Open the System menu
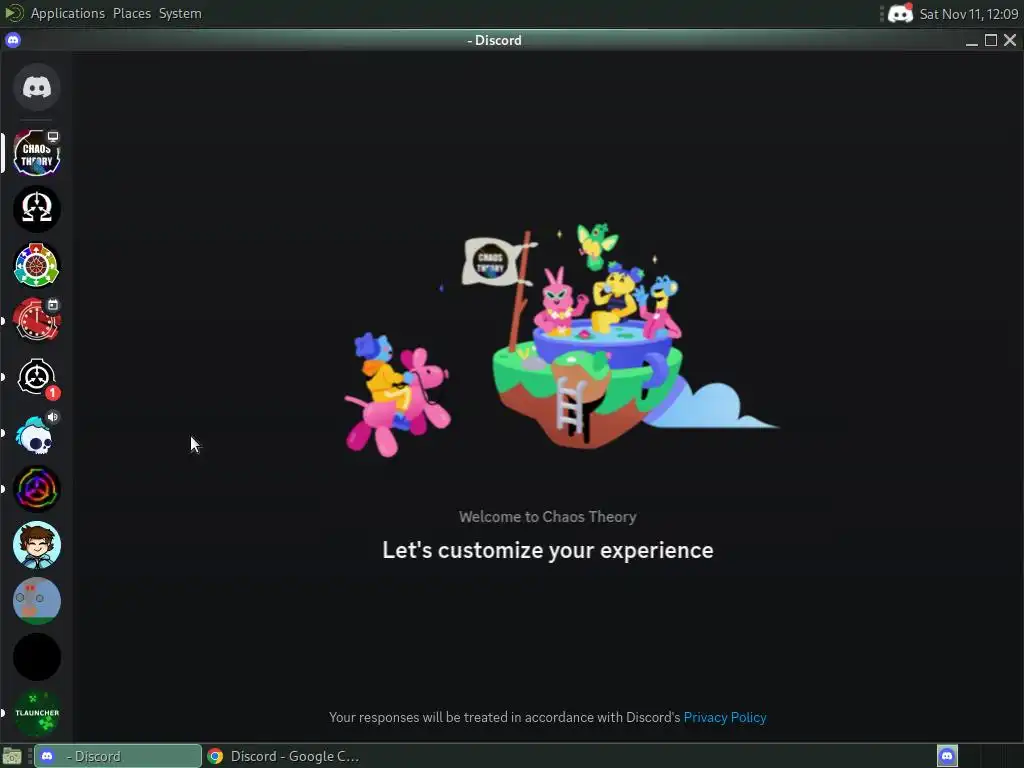Image resolution: width=1024 pixels, height=768 pixels. pyautogui.click(x=180, y=13)
